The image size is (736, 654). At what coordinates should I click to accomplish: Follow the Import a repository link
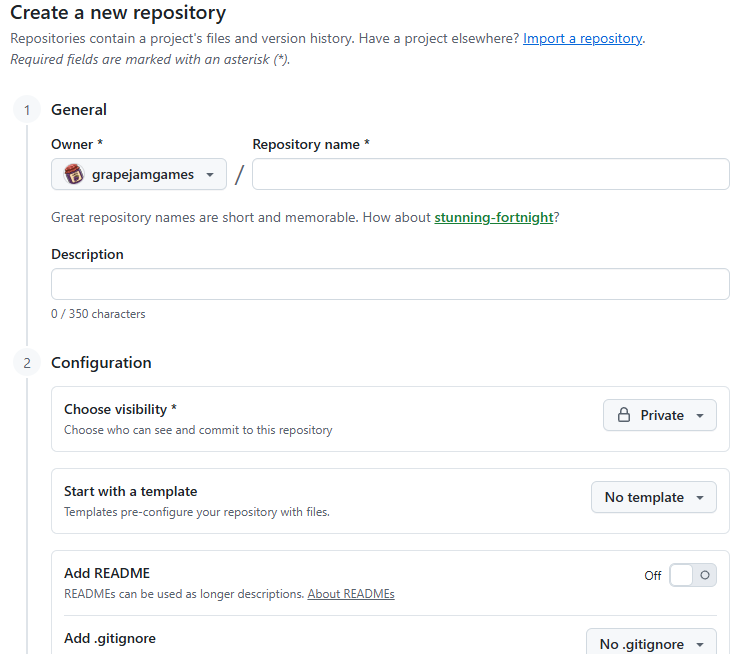click(x=582, y=39)
